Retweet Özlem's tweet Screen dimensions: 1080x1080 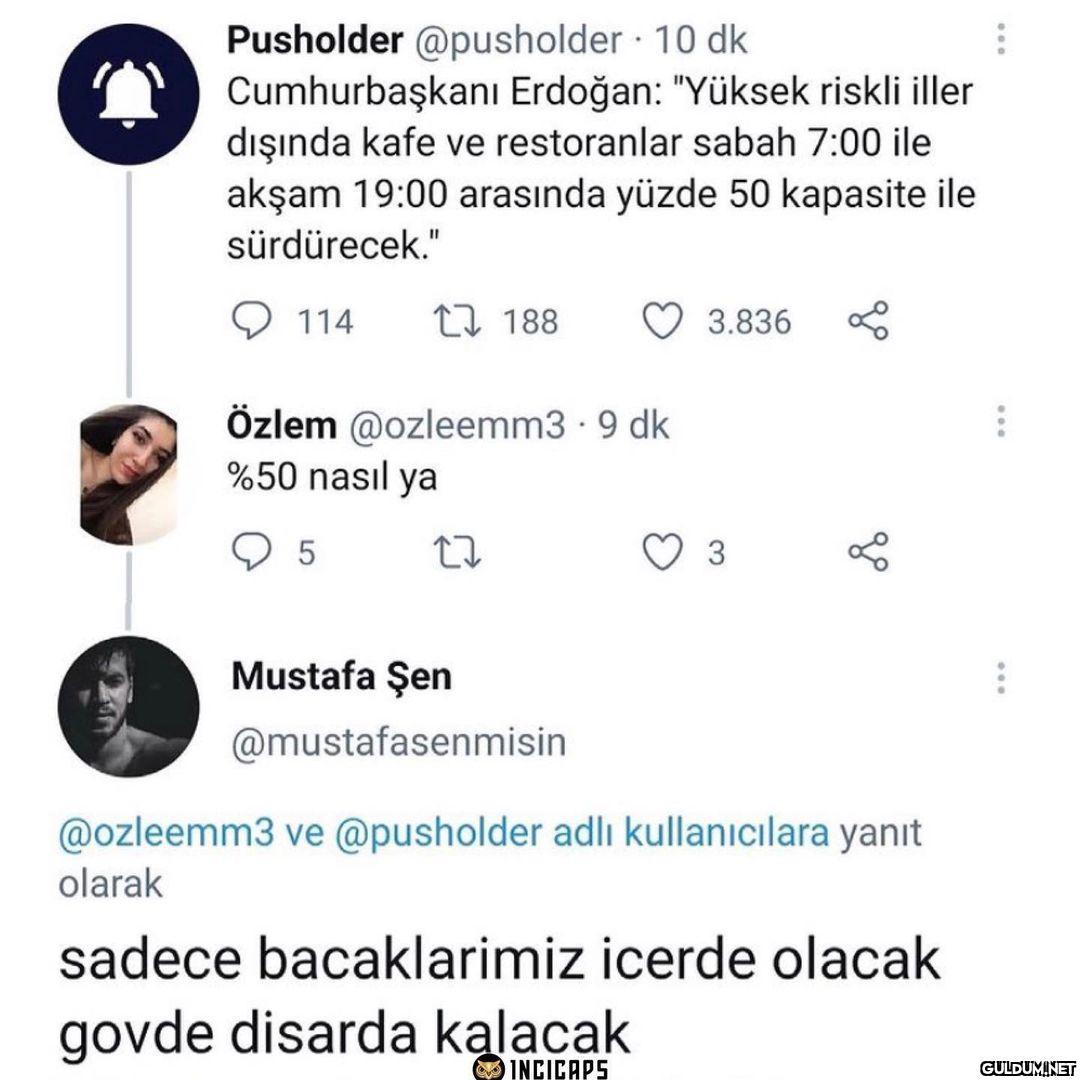point(456,552)
